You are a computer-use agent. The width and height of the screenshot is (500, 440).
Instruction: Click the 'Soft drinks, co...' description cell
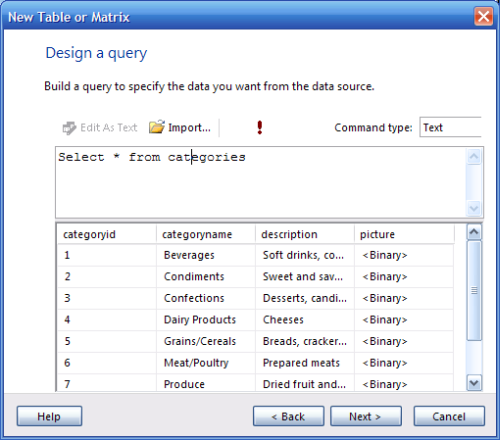point(305,255)
